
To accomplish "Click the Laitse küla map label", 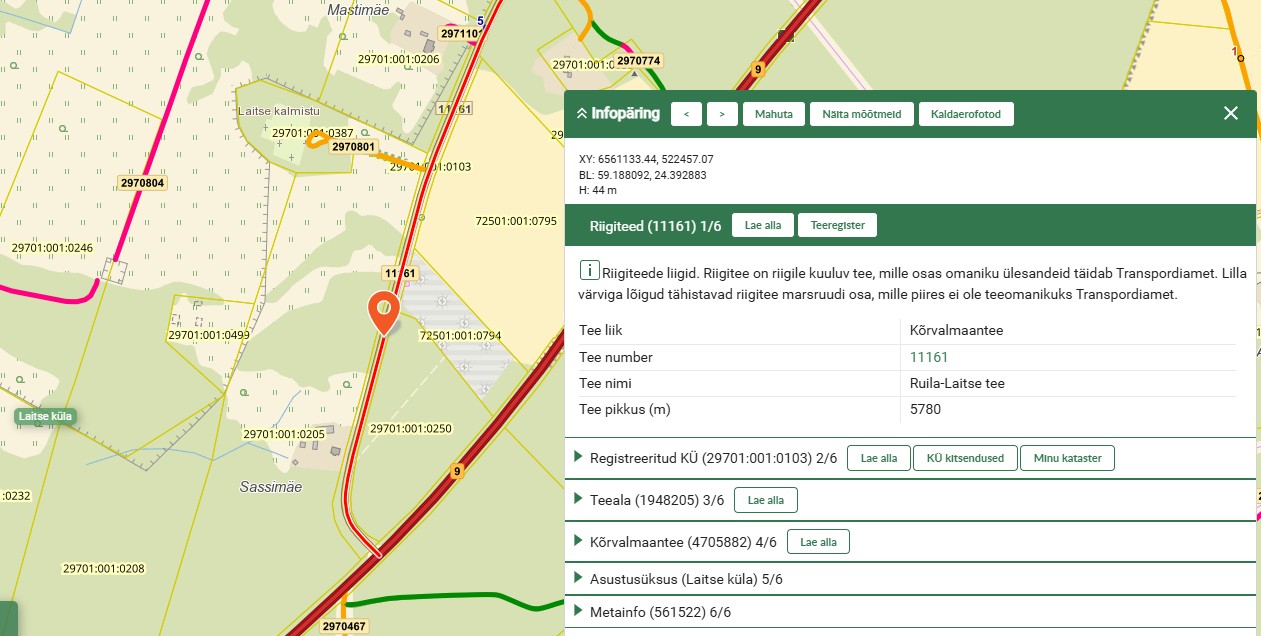I will click(x=46, y=416).
